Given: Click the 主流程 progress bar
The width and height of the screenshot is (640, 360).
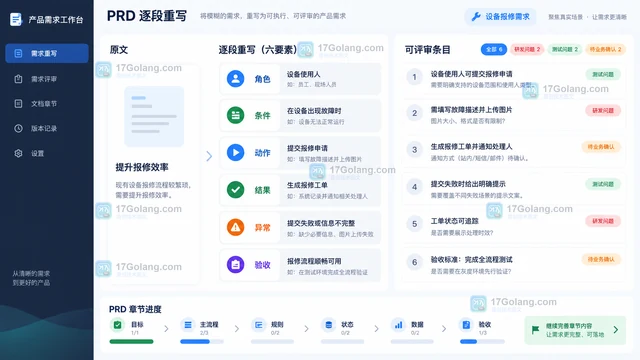Looking at the screenshot, I should tap(202, 342).
